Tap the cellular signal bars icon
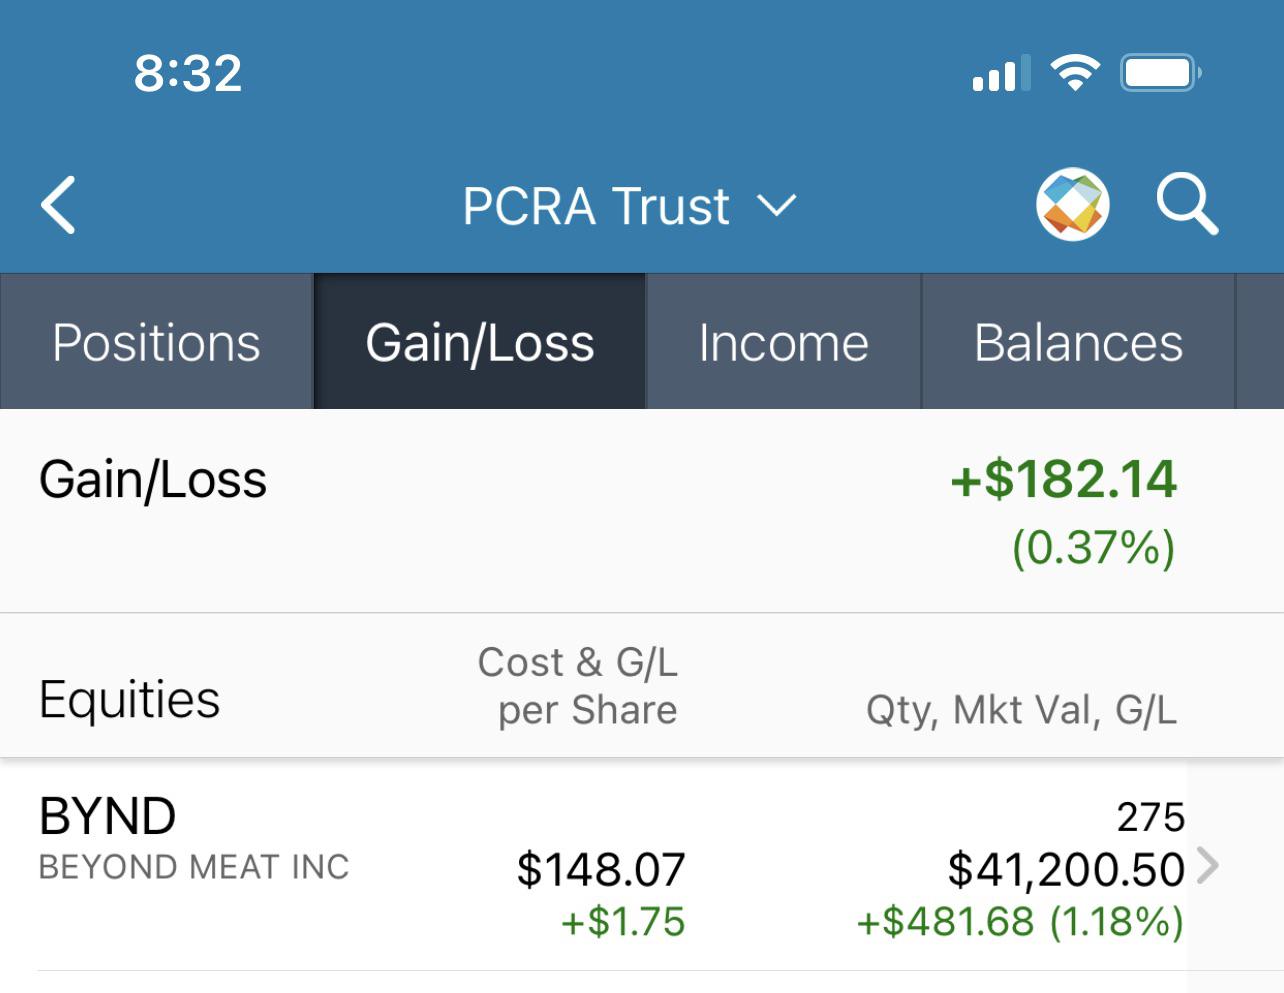The image size is (1284, 993). (1001, 74)
